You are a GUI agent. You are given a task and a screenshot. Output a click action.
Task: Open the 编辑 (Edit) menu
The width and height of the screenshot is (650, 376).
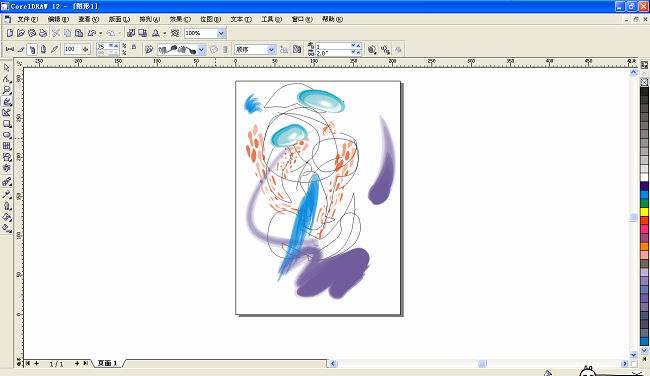point(58,19)
